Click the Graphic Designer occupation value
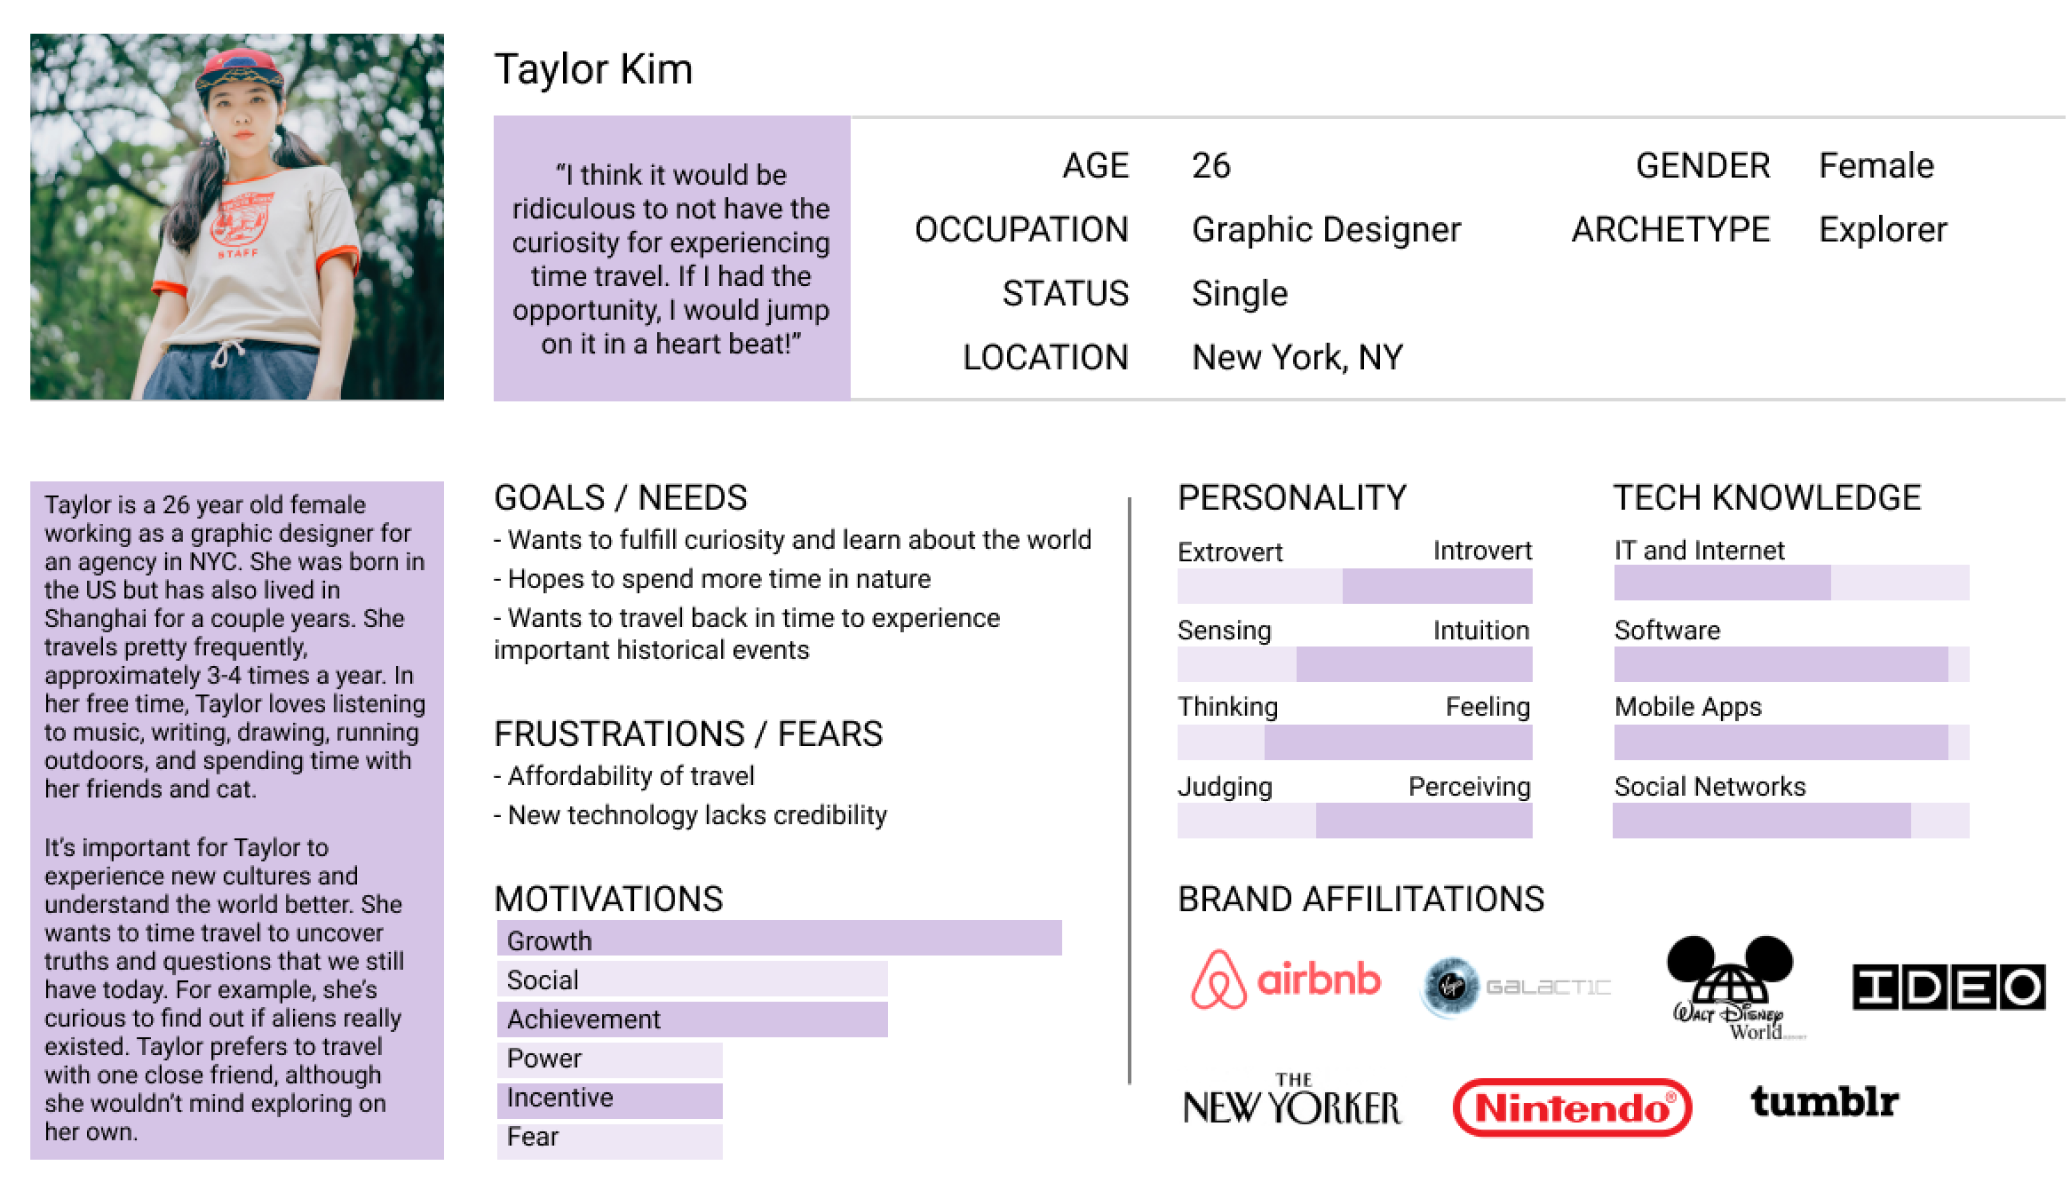2066x1190 pixels. click(1325, 230)
